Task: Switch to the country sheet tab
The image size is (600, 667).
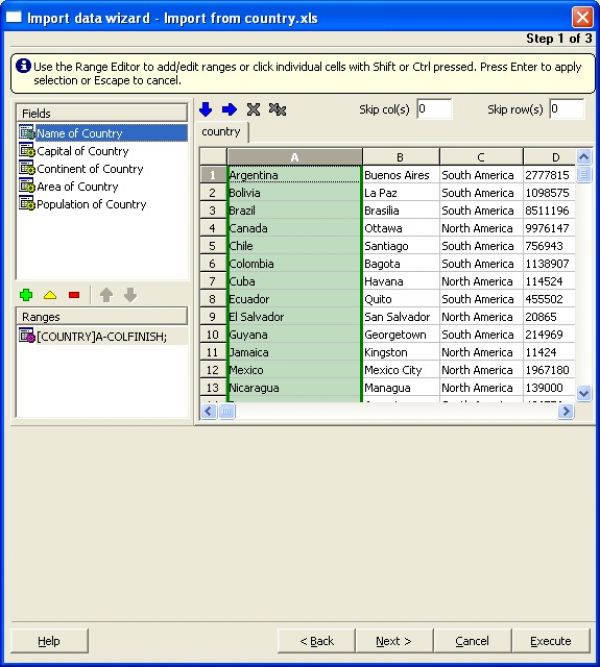Action: [x=221, y=132]
